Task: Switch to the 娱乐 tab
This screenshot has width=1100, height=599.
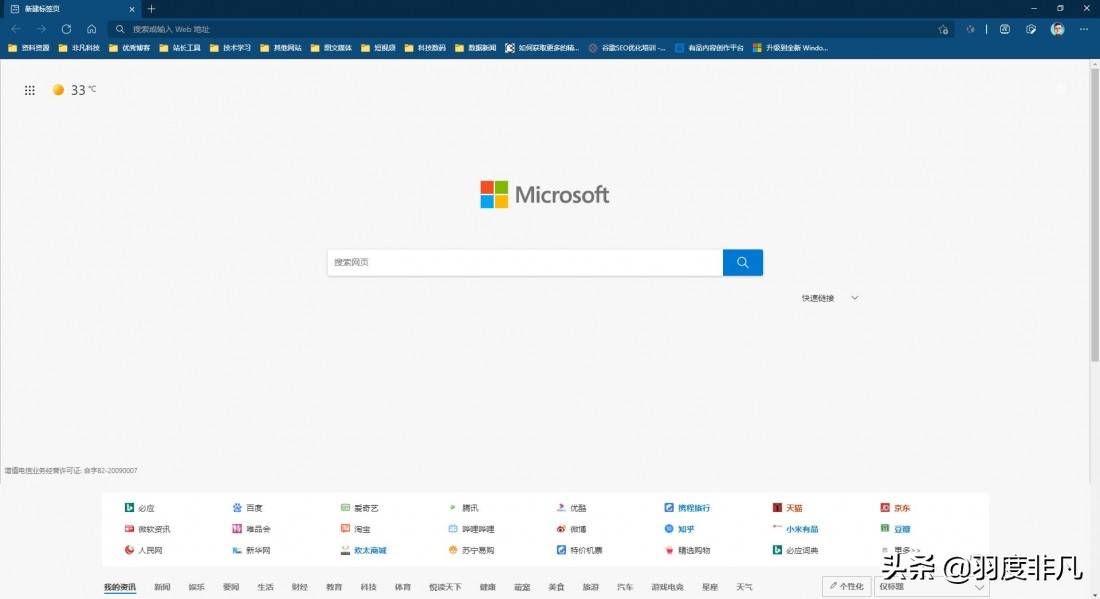Action: pos(196,587)
